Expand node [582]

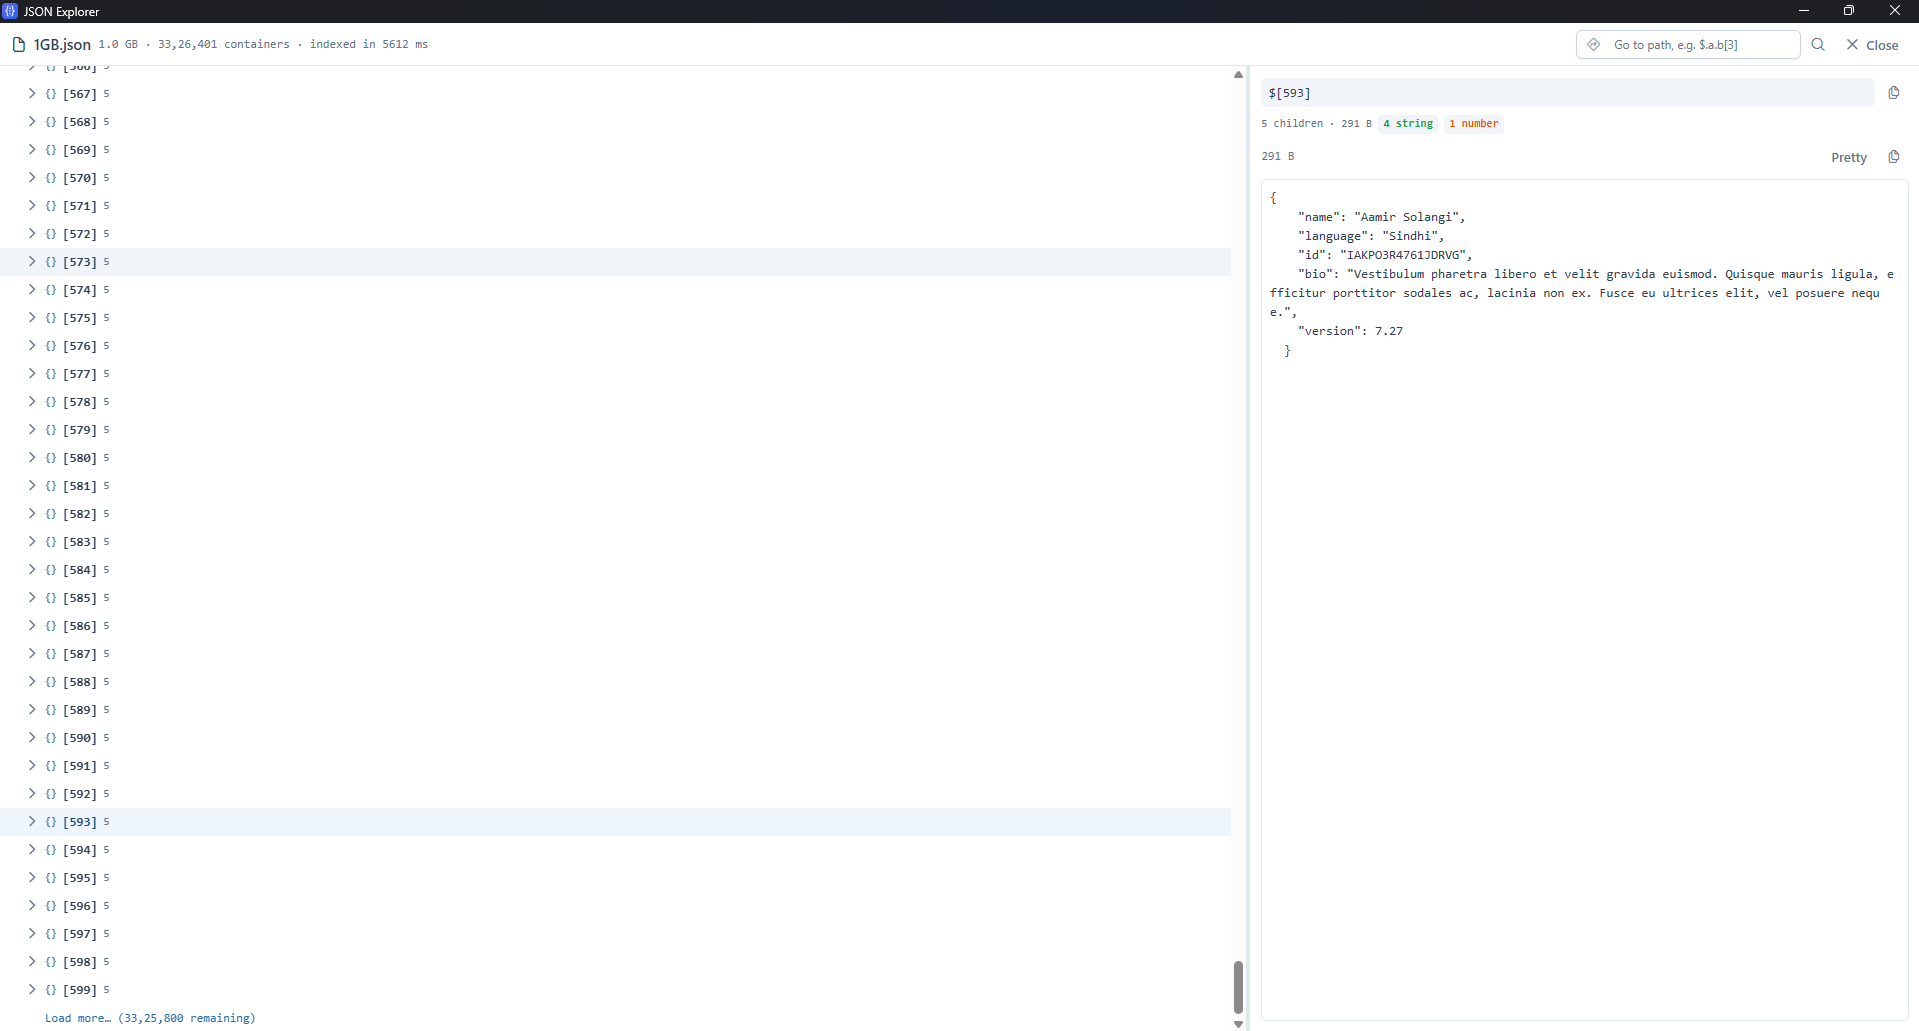pyautogui.click(x=32, y=513)
